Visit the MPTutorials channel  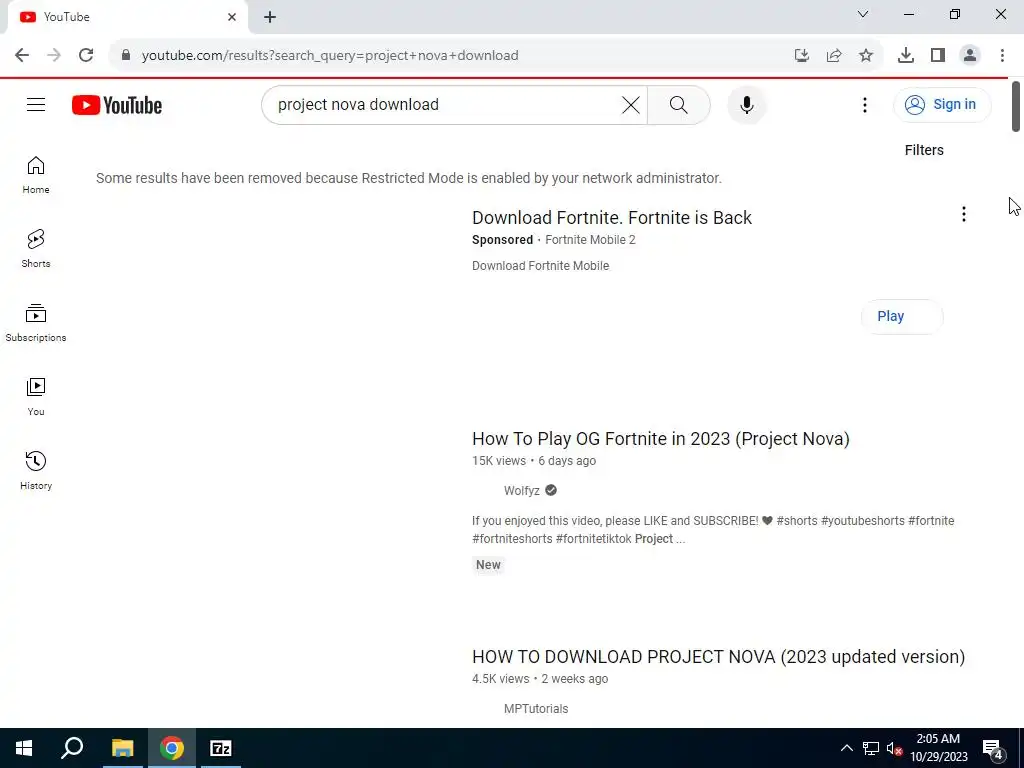[x=536, y=709]
